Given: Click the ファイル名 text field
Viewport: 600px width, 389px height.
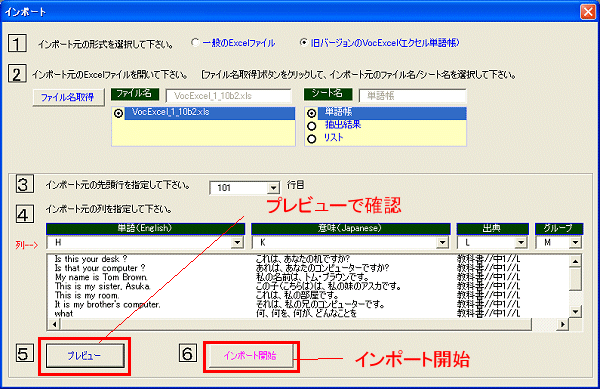Looking at the screenshot, I should tap(228, 96).
